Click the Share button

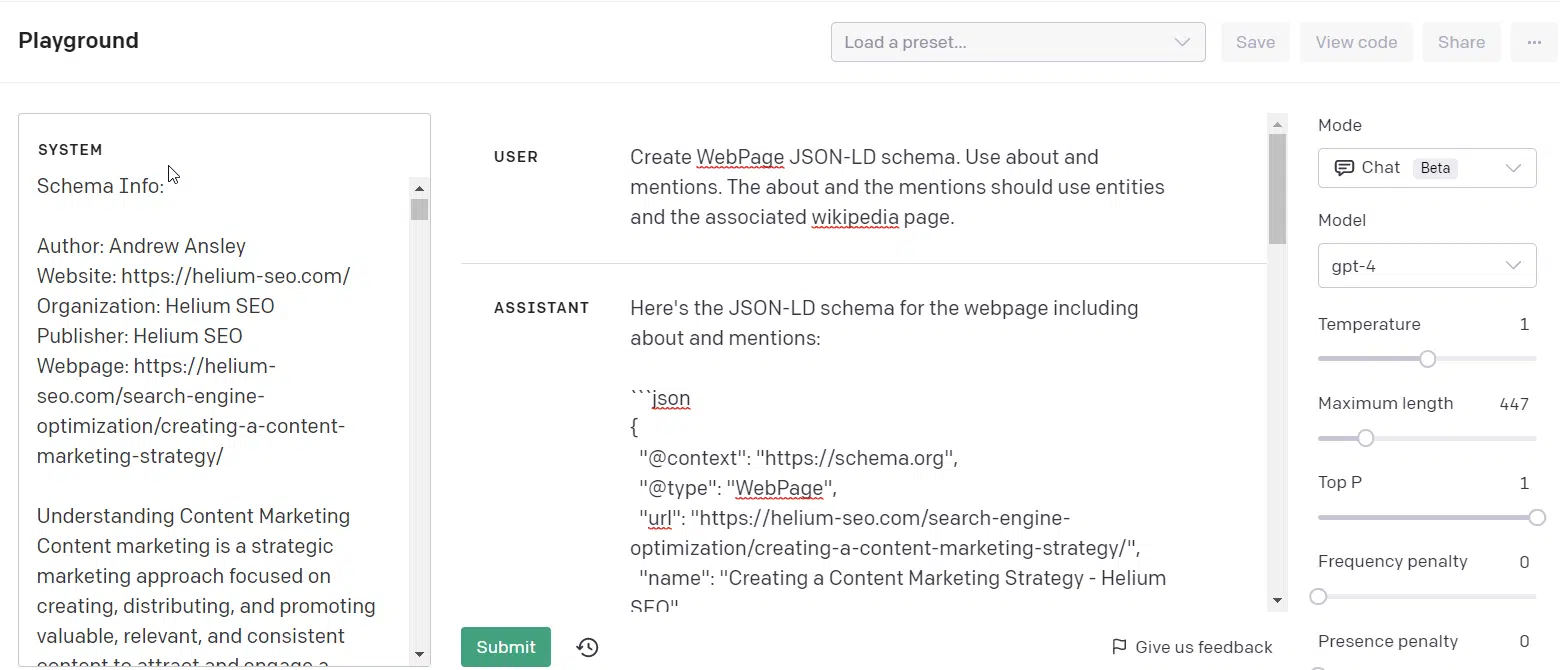(1461, 42)
